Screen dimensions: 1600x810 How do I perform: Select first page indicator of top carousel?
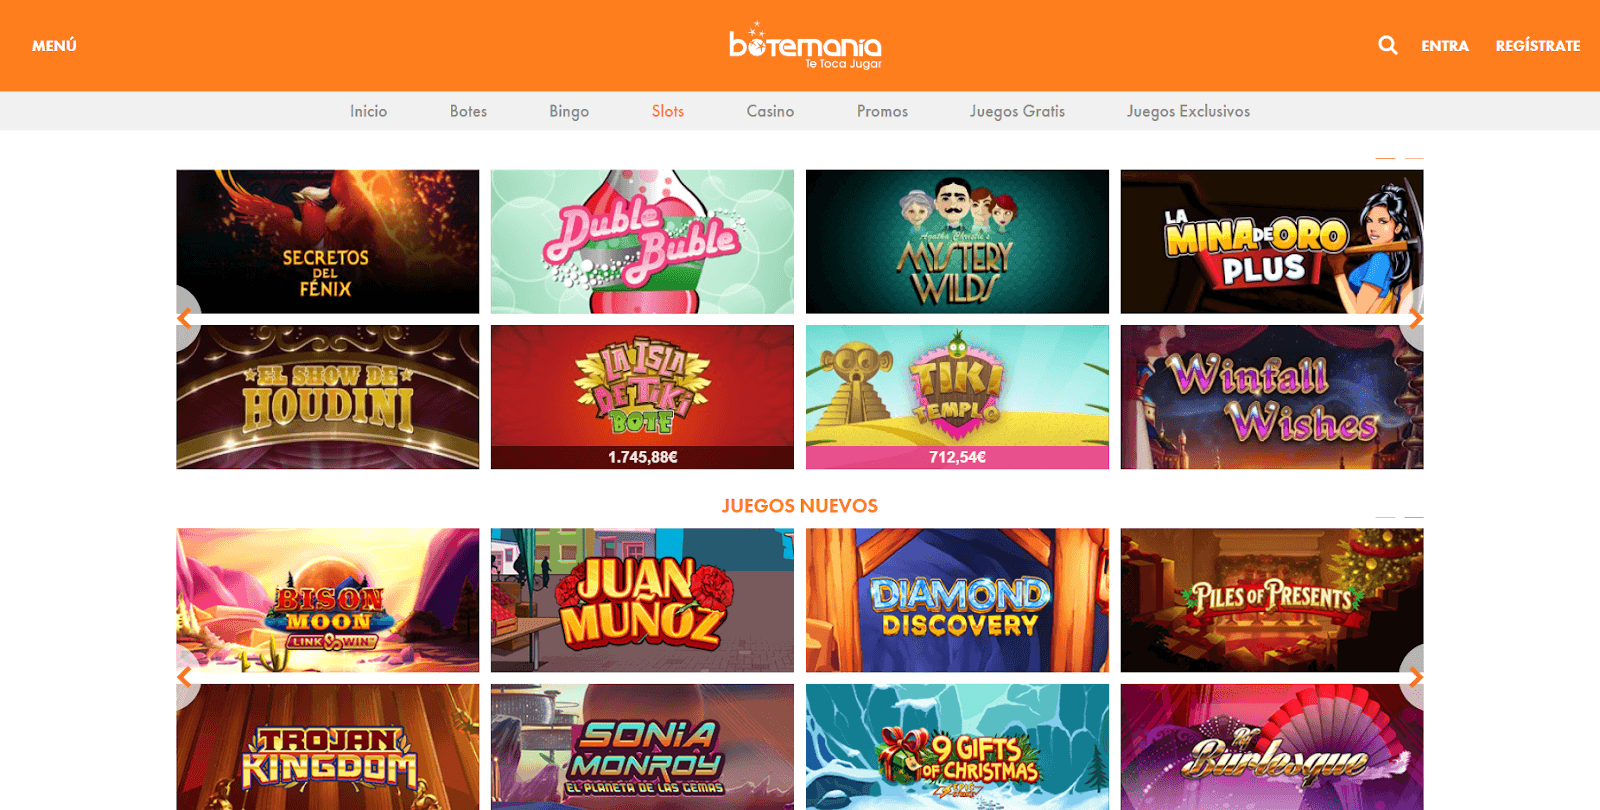coord(1385,158)
